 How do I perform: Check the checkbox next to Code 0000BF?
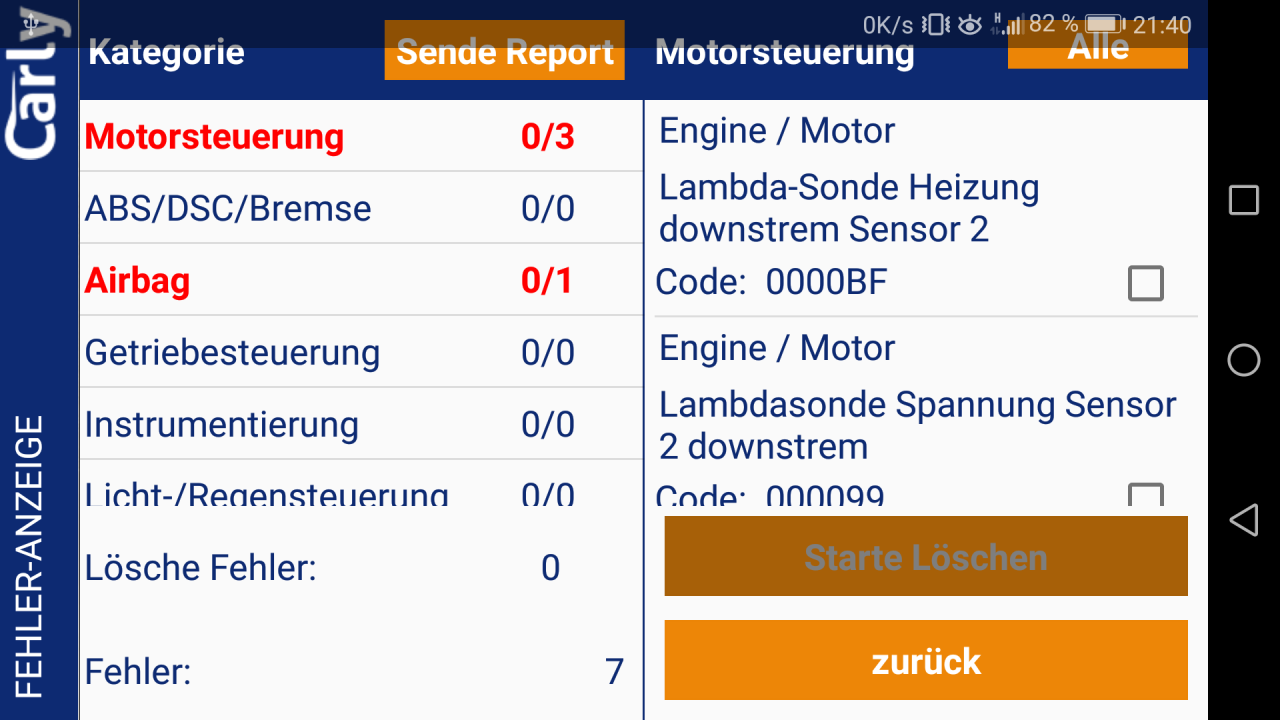(x=1145, y=283)
